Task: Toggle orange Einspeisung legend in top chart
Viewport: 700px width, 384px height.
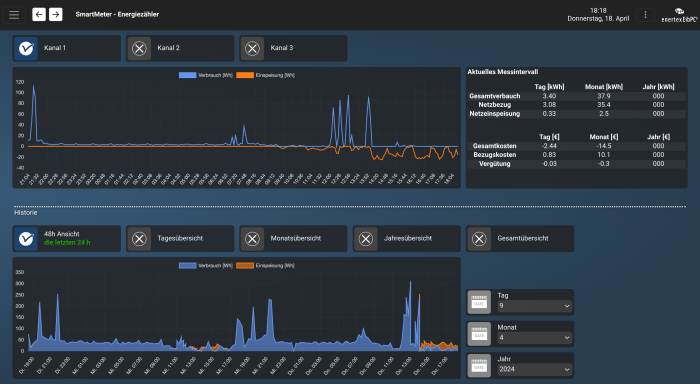Action: coord(266,75)
